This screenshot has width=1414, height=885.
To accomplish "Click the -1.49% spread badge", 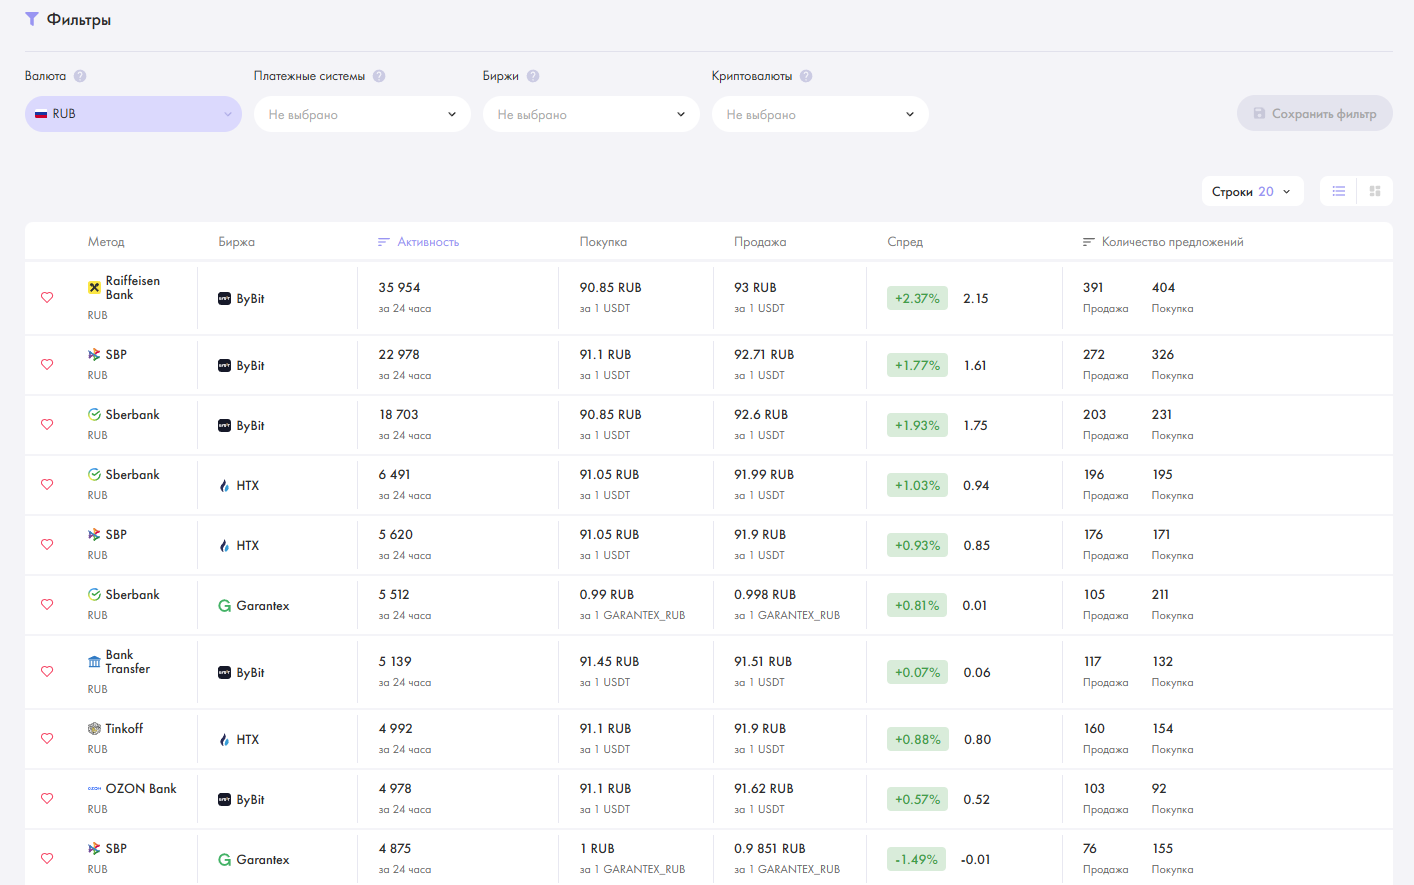I will [917, 859].
